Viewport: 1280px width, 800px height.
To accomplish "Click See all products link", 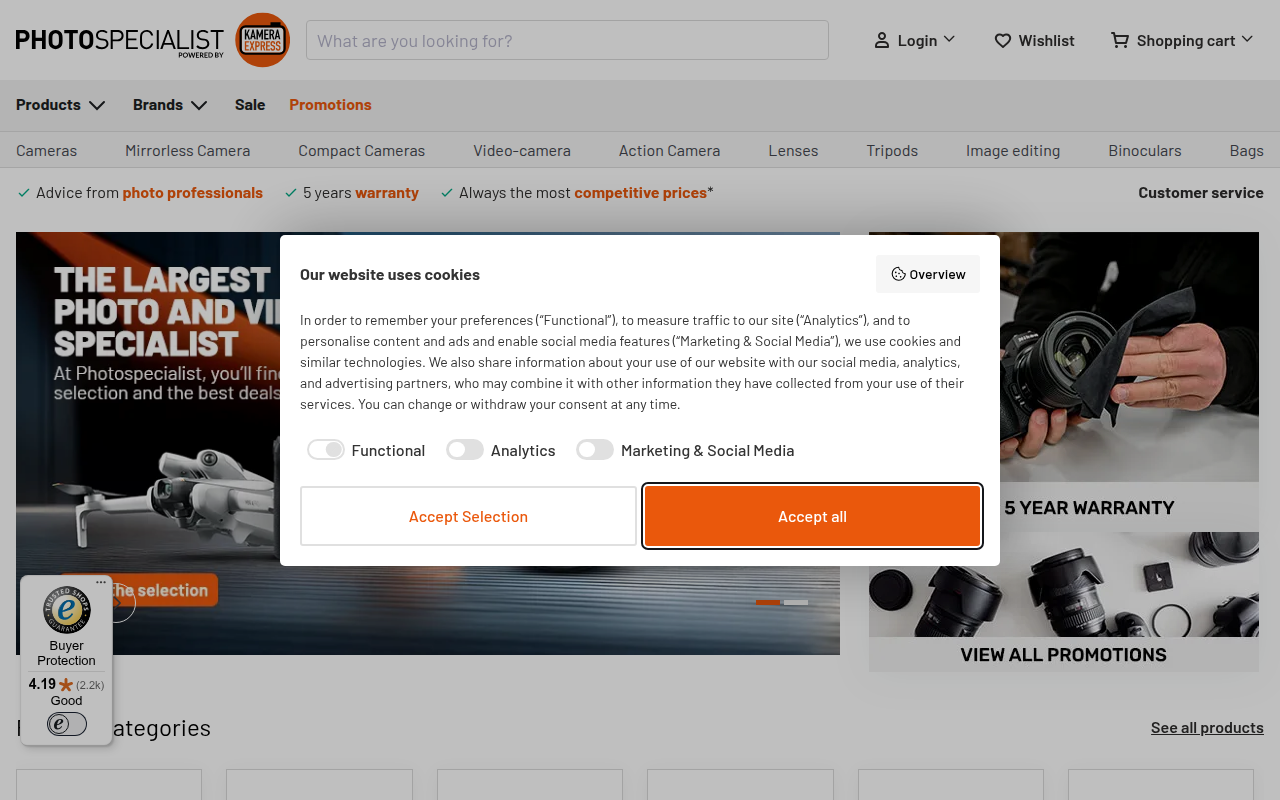I will click(1207, 728).
